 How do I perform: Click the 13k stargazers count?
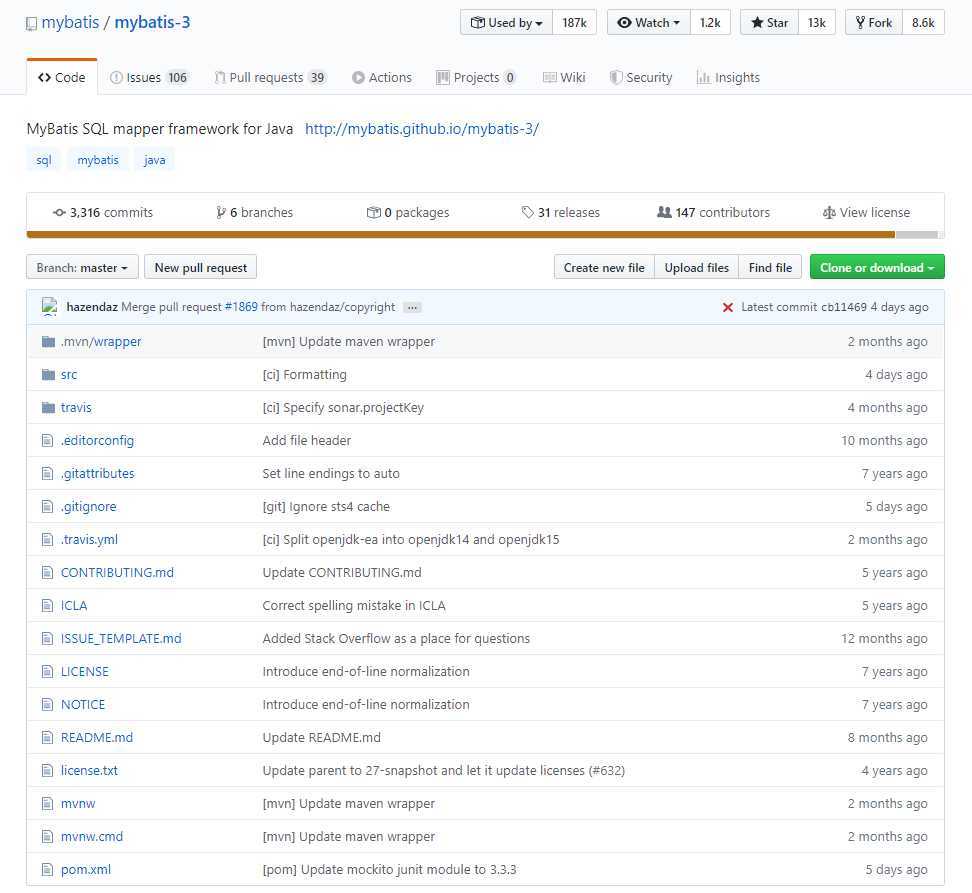point(817,23)
